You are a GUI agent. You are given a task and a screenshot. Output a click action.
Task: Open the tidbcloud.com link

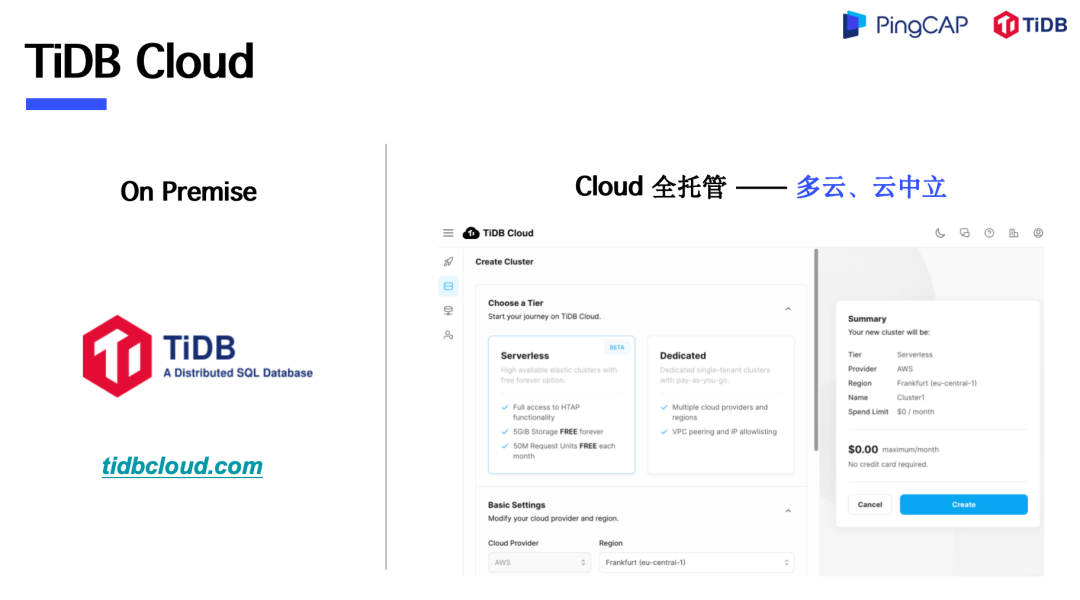(x=183, y=466)
